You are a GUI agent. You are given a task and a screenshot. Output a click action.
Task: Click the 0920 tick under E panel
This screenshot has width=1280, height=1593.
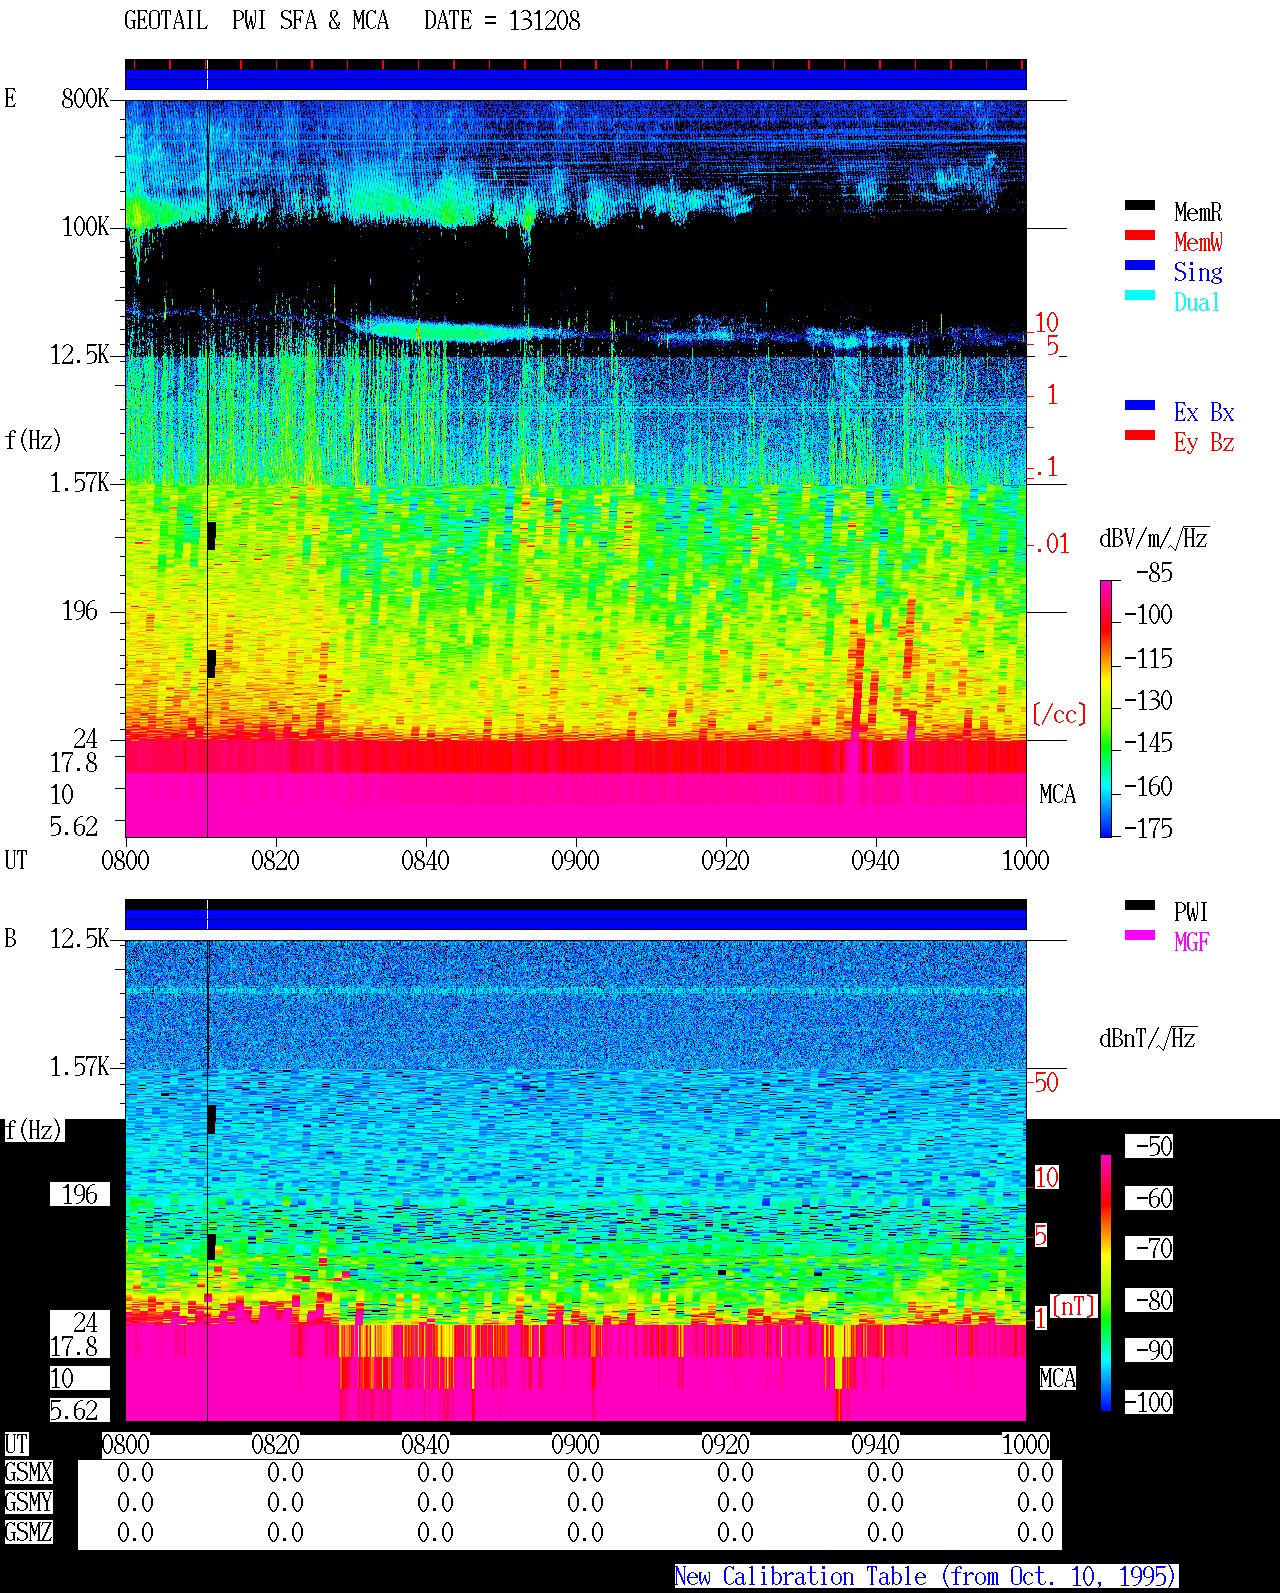[725, 861]
